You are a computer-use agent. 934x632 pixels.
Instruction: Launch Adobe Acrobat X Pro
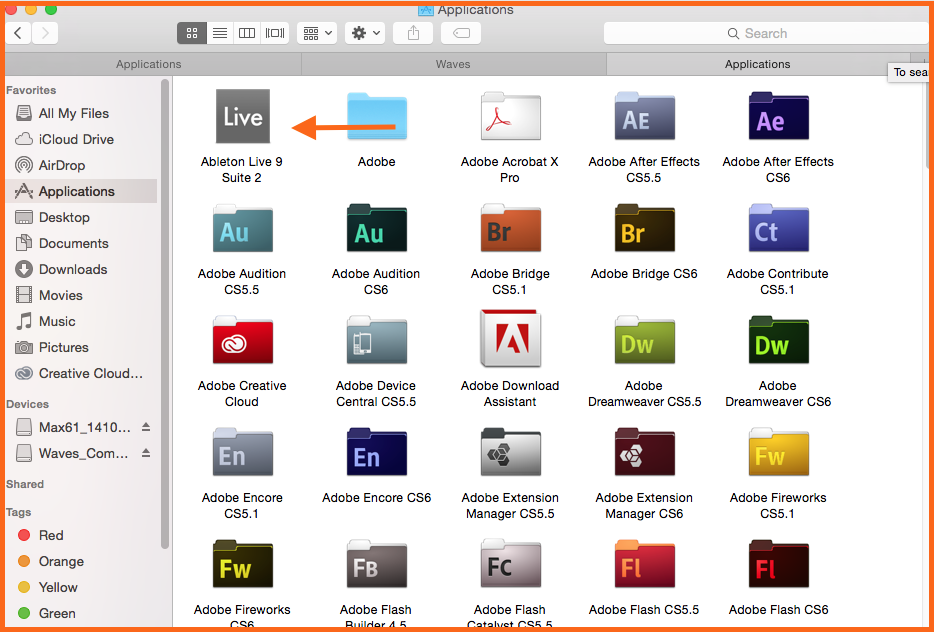point(510,116)
